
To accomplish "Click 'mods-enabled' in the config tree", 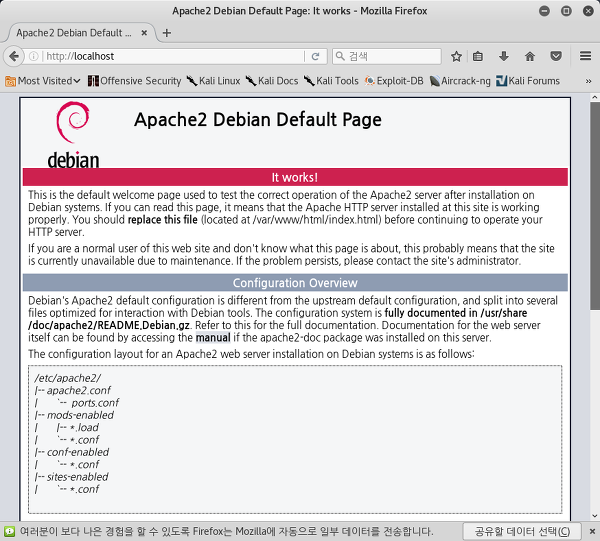I will 80,415.
